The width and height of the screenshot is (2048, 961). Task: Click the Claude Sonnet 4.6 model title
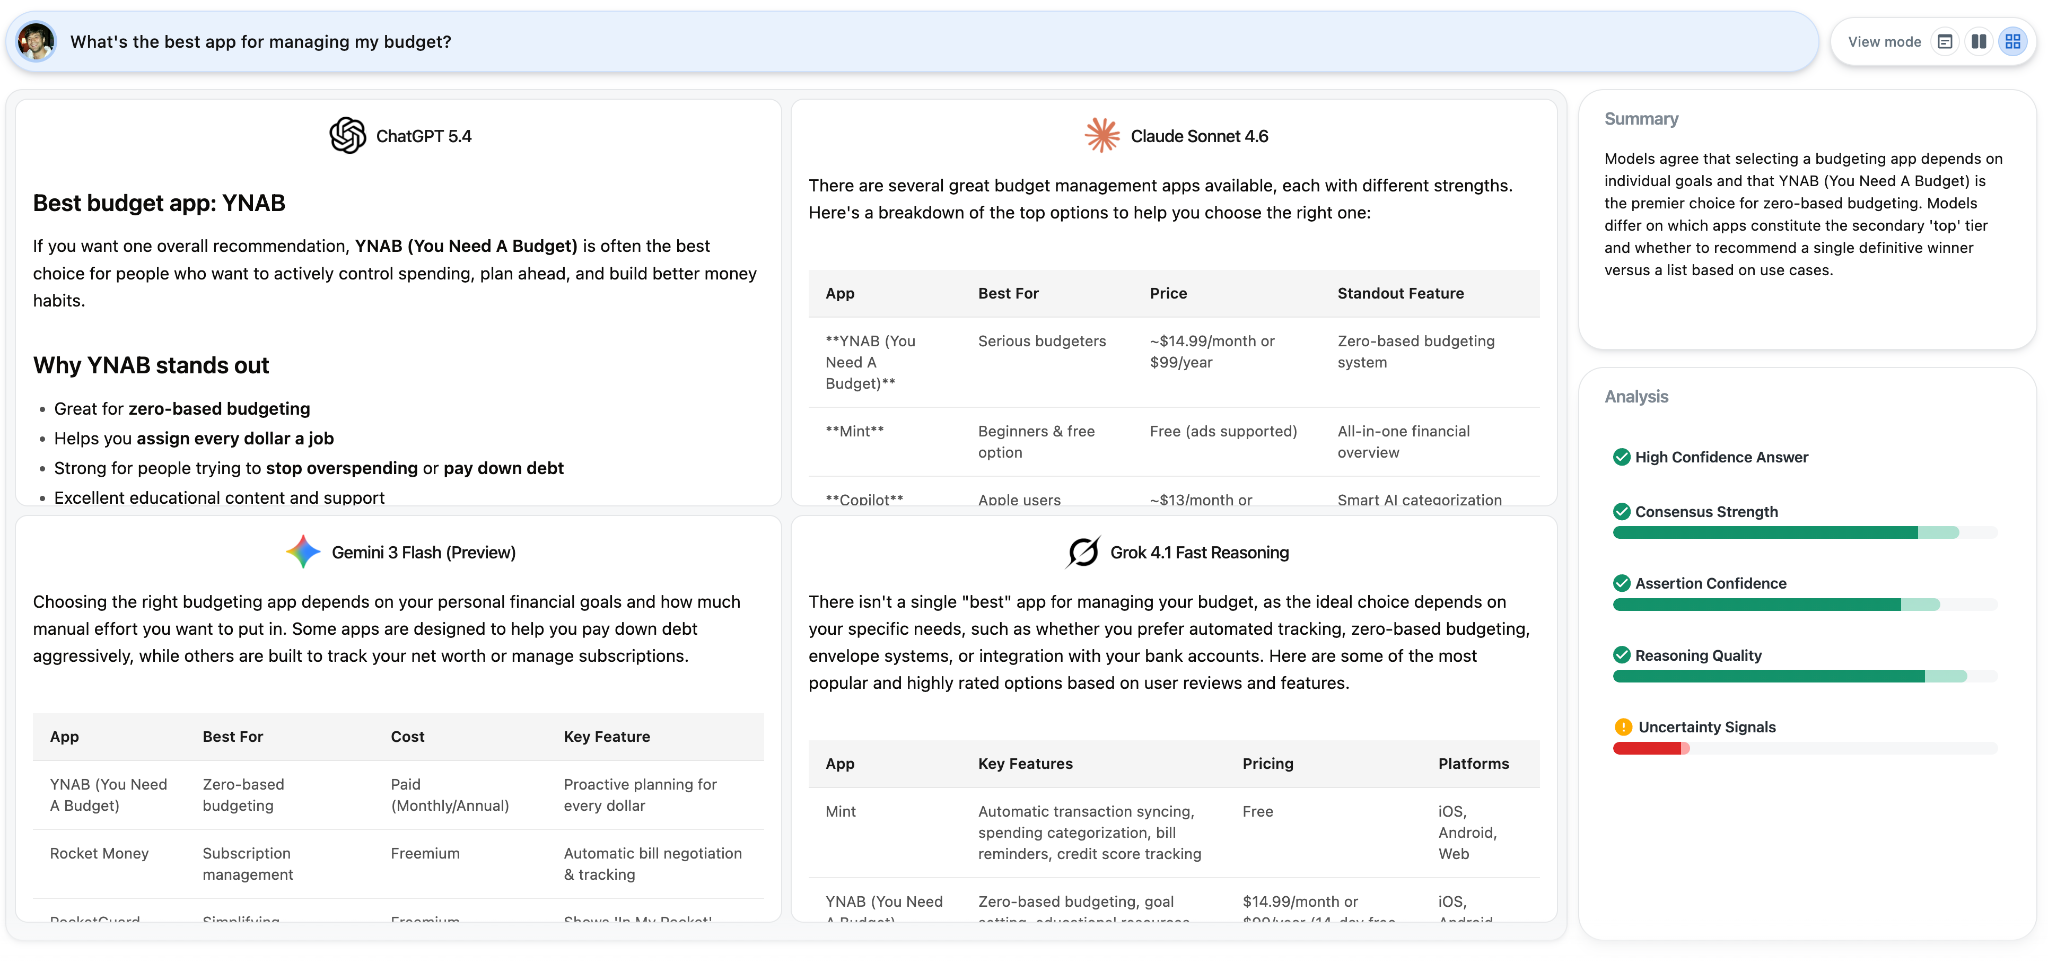(x=1199, y=136)
